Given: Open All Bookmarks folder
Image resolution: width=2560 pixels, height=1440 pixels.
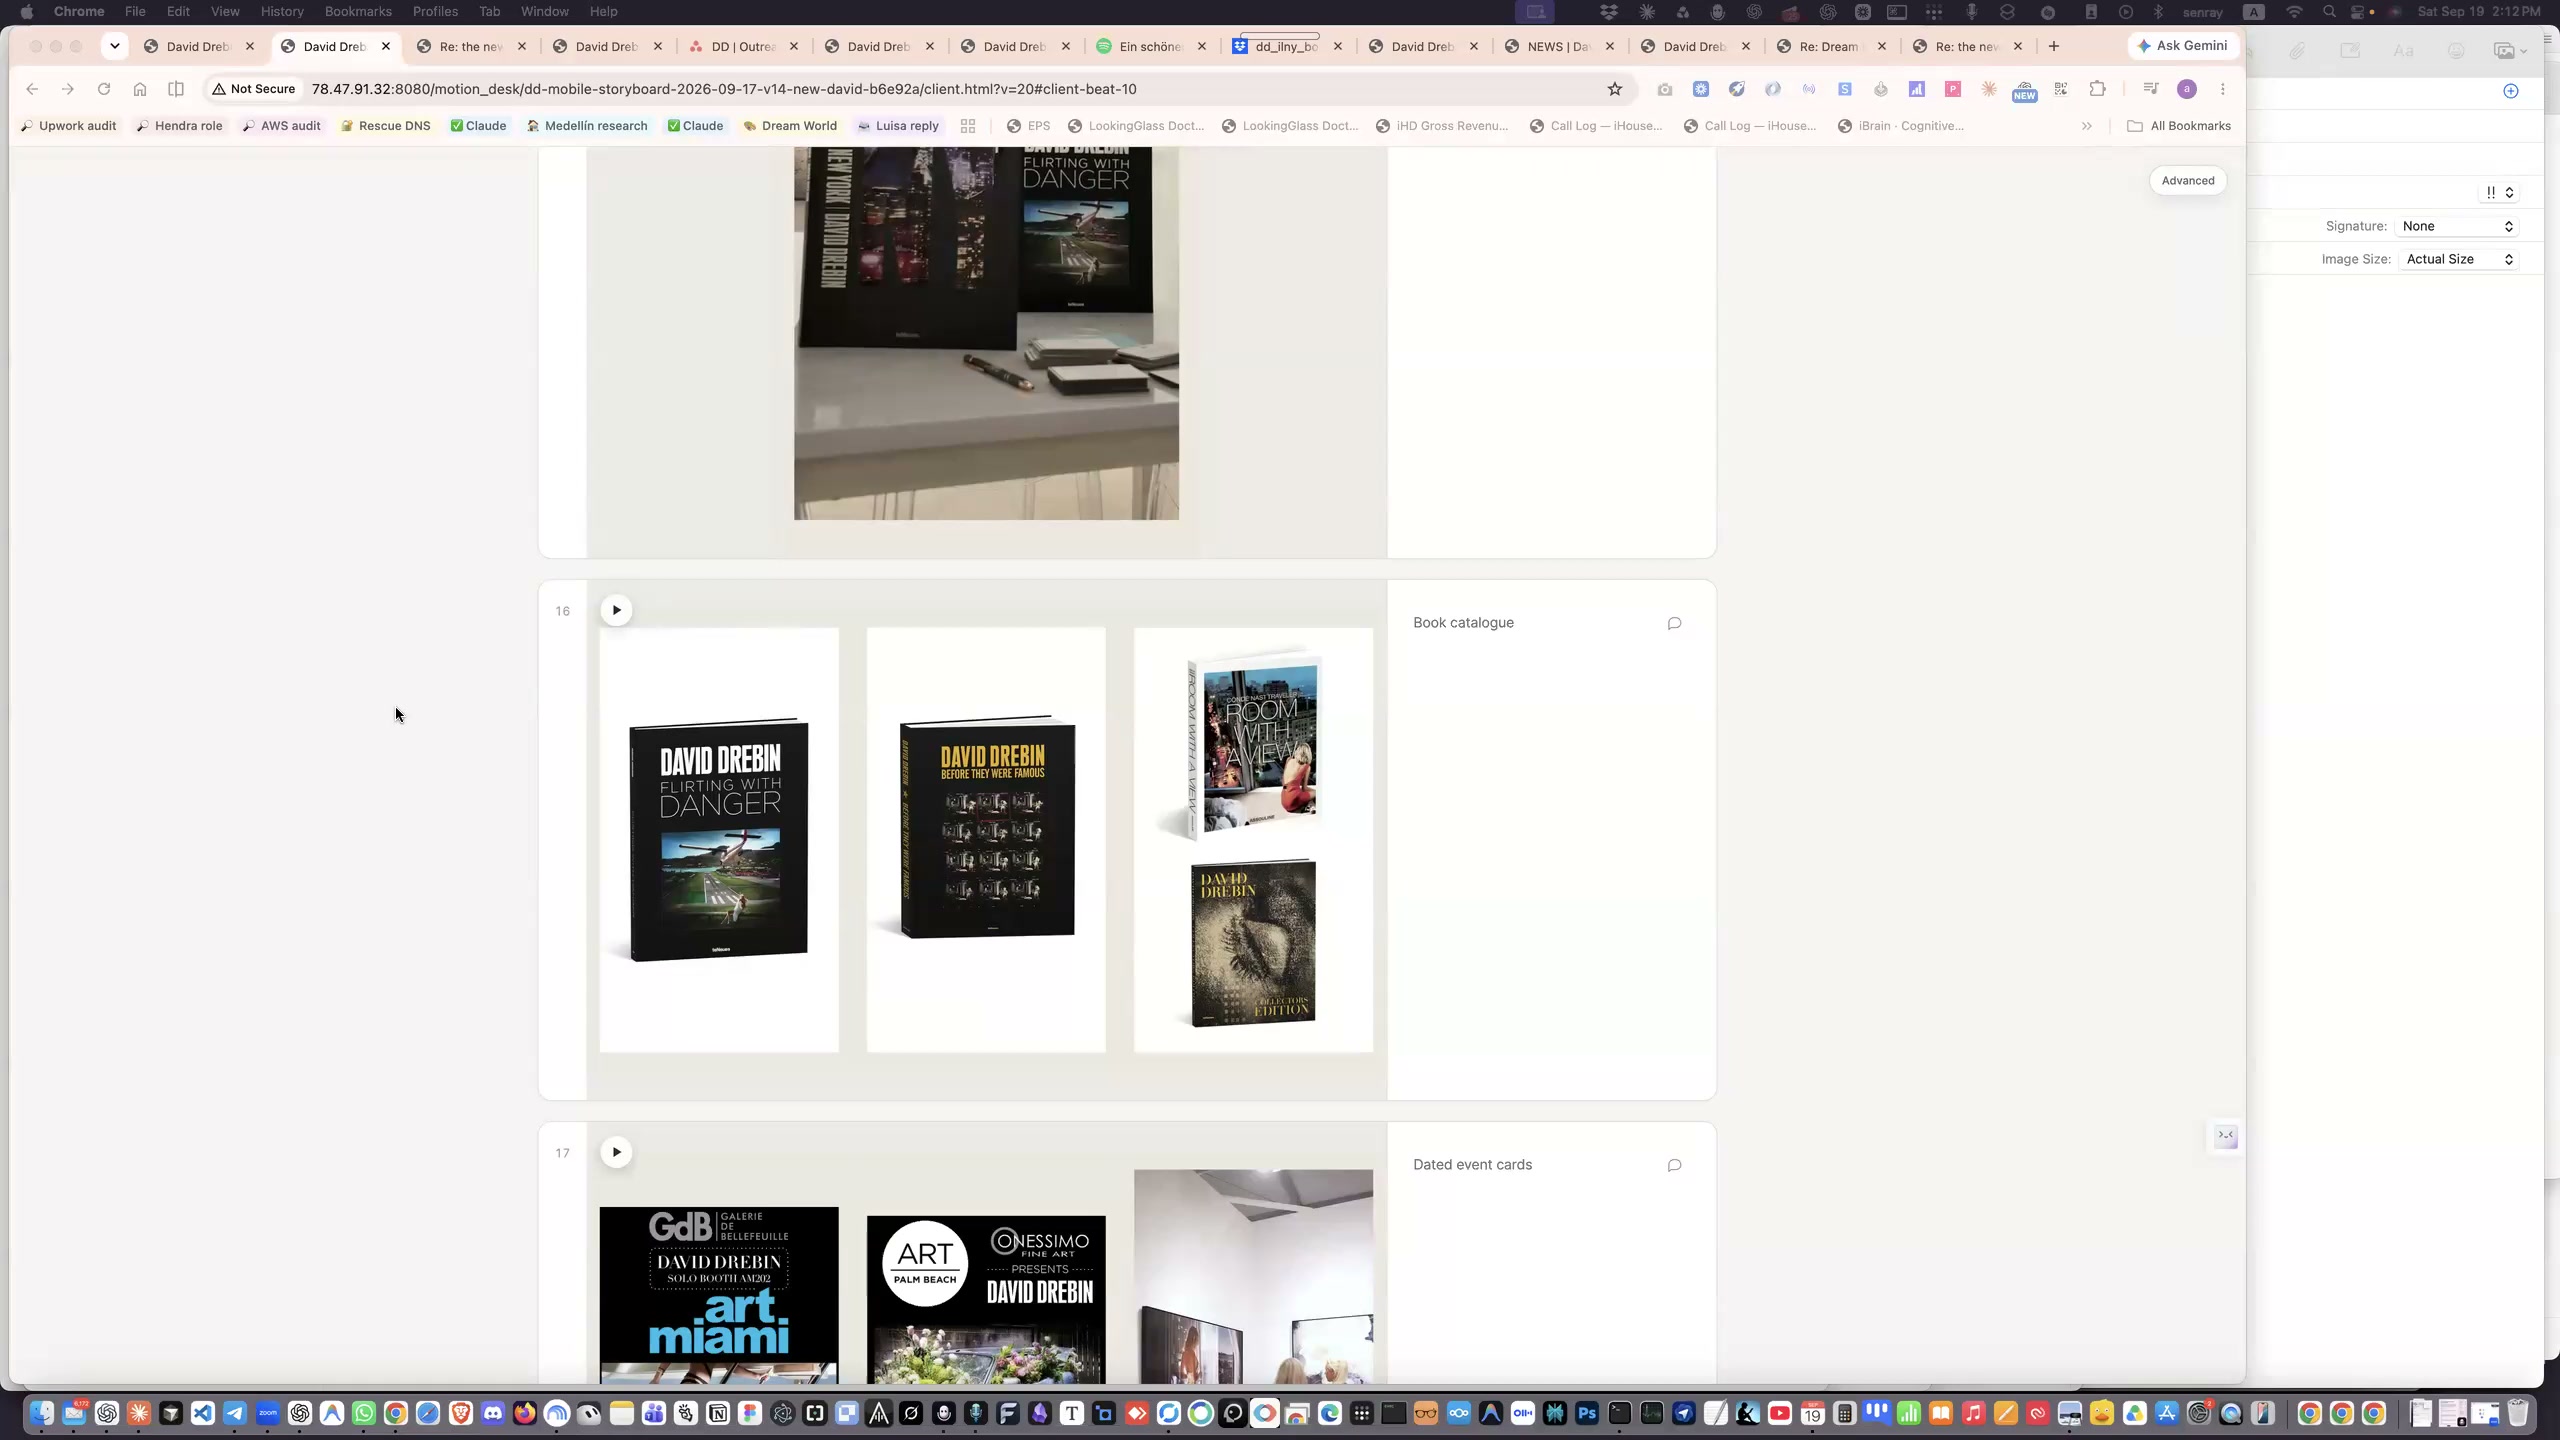Looking at the screenshot, I should point(2178,126).
